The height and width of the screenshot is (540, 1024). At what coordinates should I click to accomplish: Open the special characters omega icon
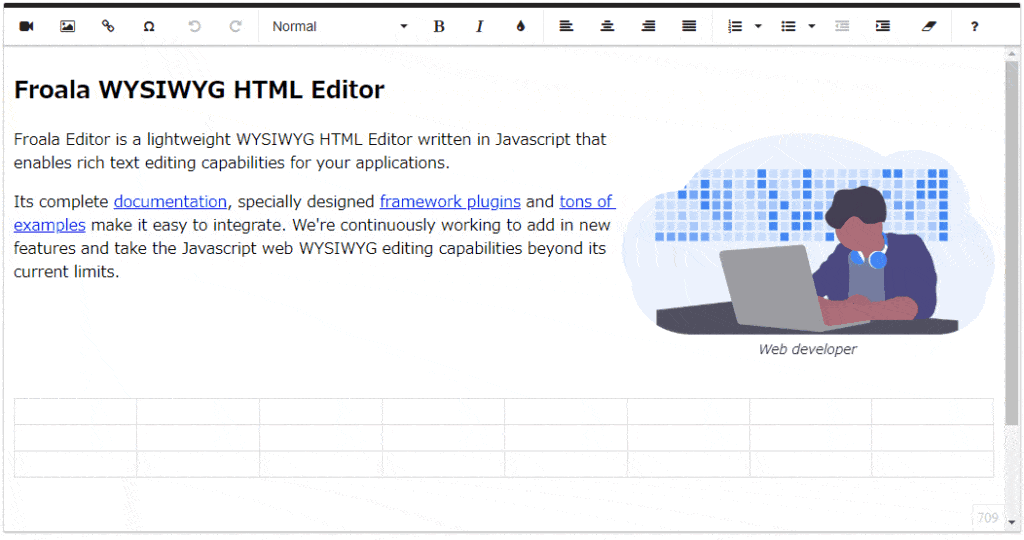click(x=149, y=27)
